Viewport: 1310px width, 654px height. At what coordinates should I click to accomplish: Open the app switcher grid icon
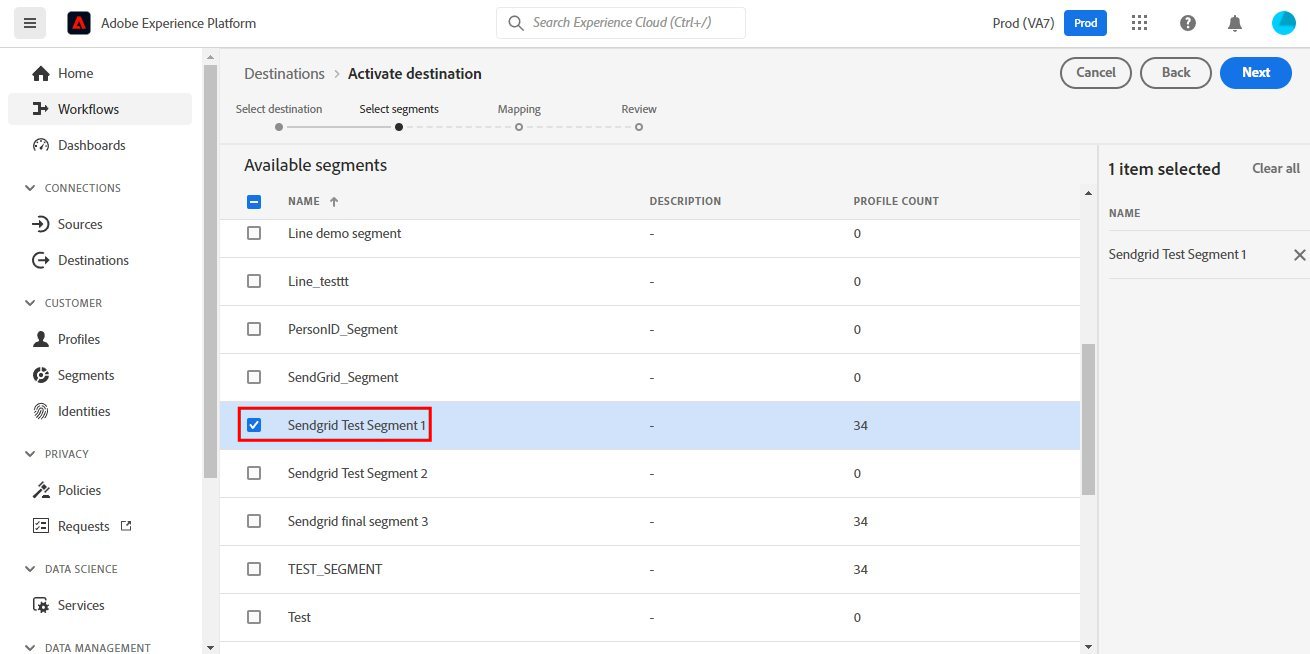click(1139, 23)
